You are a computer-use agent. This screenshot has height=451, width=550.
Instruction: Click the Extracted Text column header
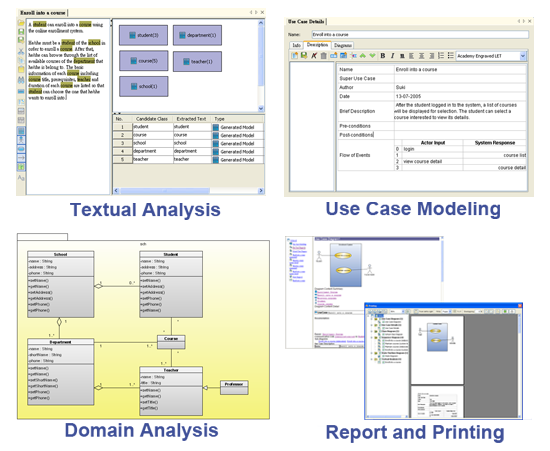(191, 119)
